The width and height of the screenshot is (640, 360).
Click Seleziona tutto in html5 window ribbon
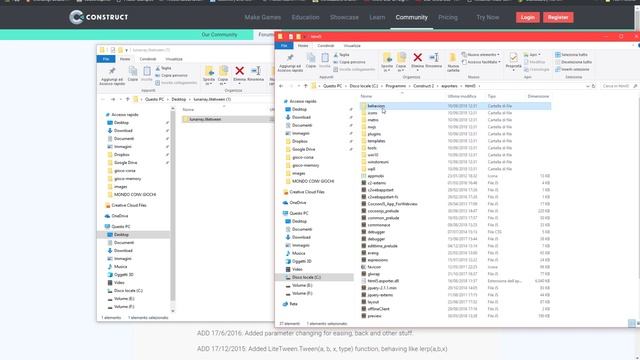(571, 55)
